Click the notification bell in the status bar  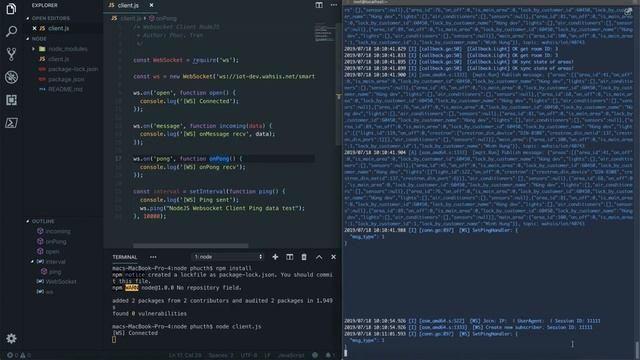[x=329, y=355]
